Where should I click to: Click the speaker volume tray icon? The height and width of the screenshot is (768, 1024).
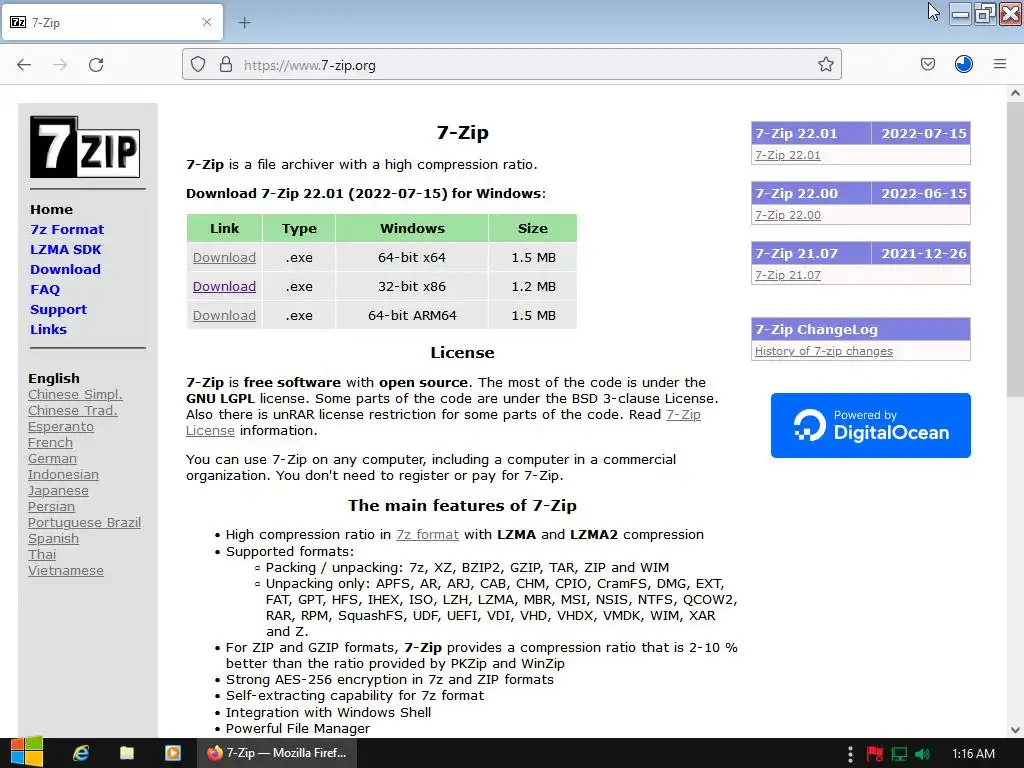coord(922,754)
